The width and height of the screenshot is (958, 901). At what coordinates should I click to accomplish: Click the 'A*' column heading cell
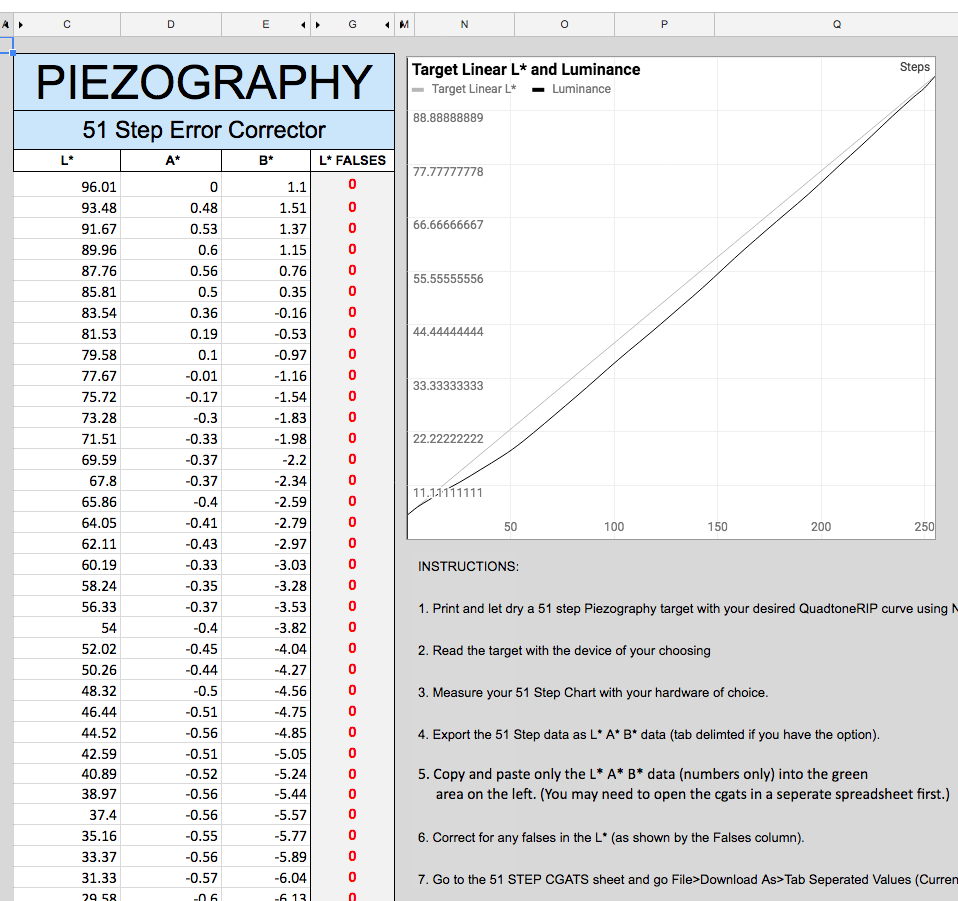pos(171,161)
